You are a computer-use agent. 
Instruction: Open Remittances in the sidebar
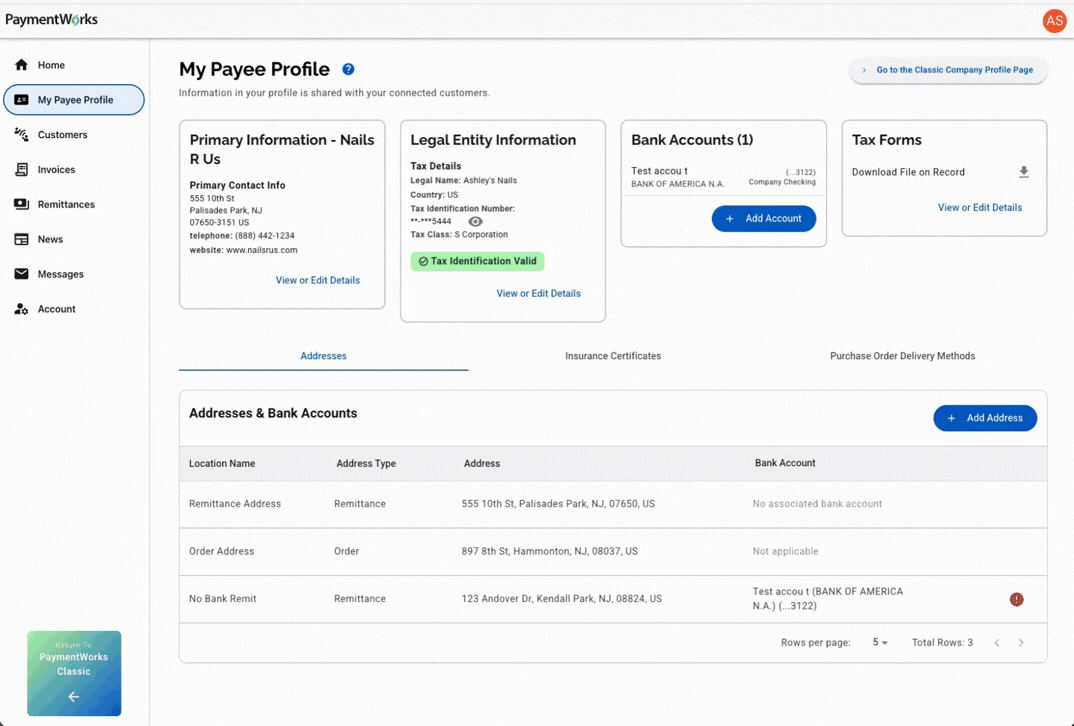point(74,205)
